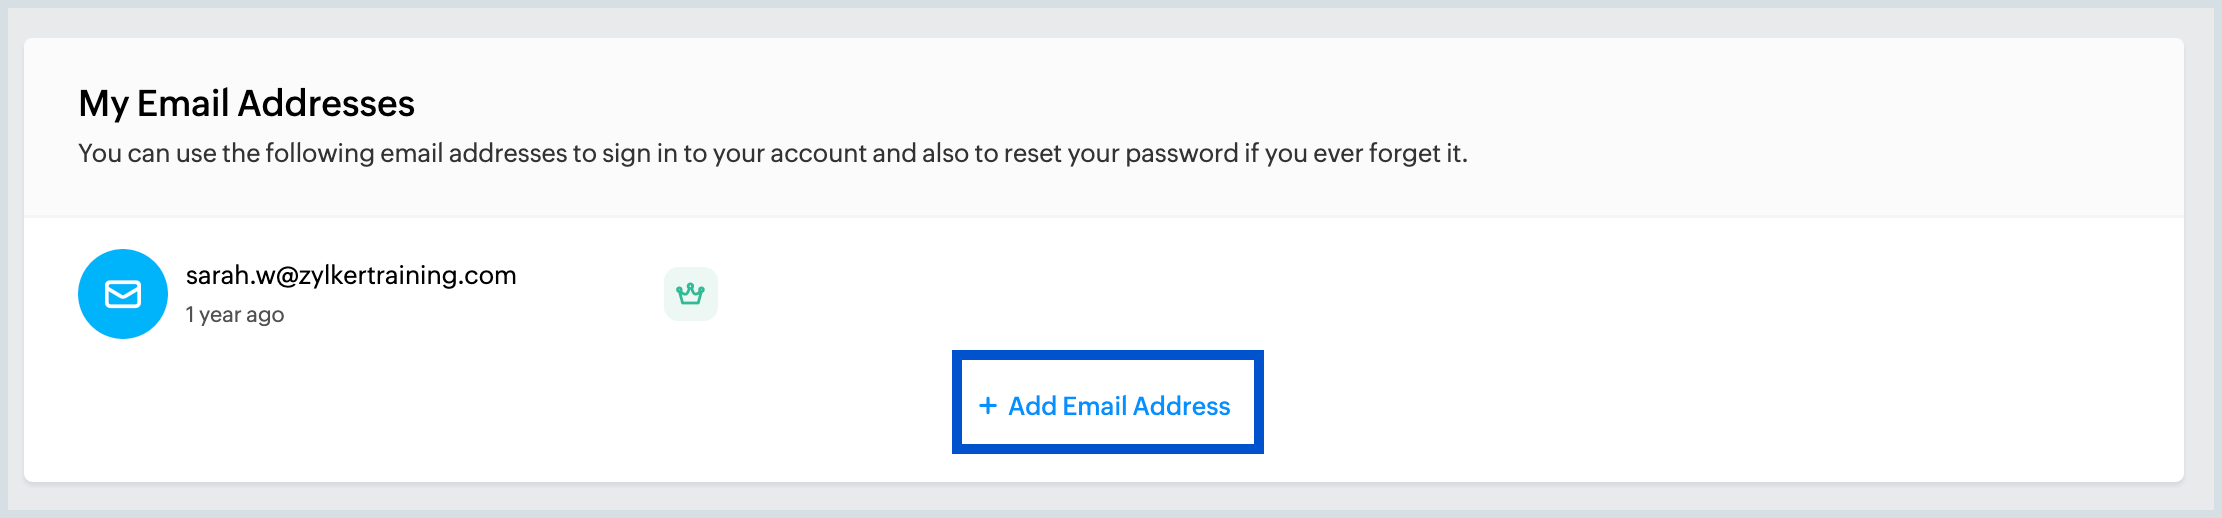Click the word "Add" in the add link
The height and width of the screenshot is (518, 2222).
1032,406
